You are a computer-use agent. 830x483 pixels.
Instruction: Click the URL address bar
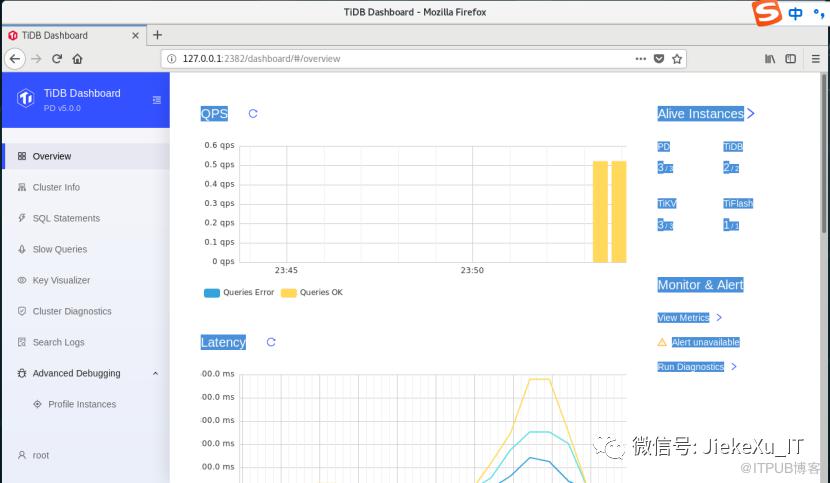point(400,59)
